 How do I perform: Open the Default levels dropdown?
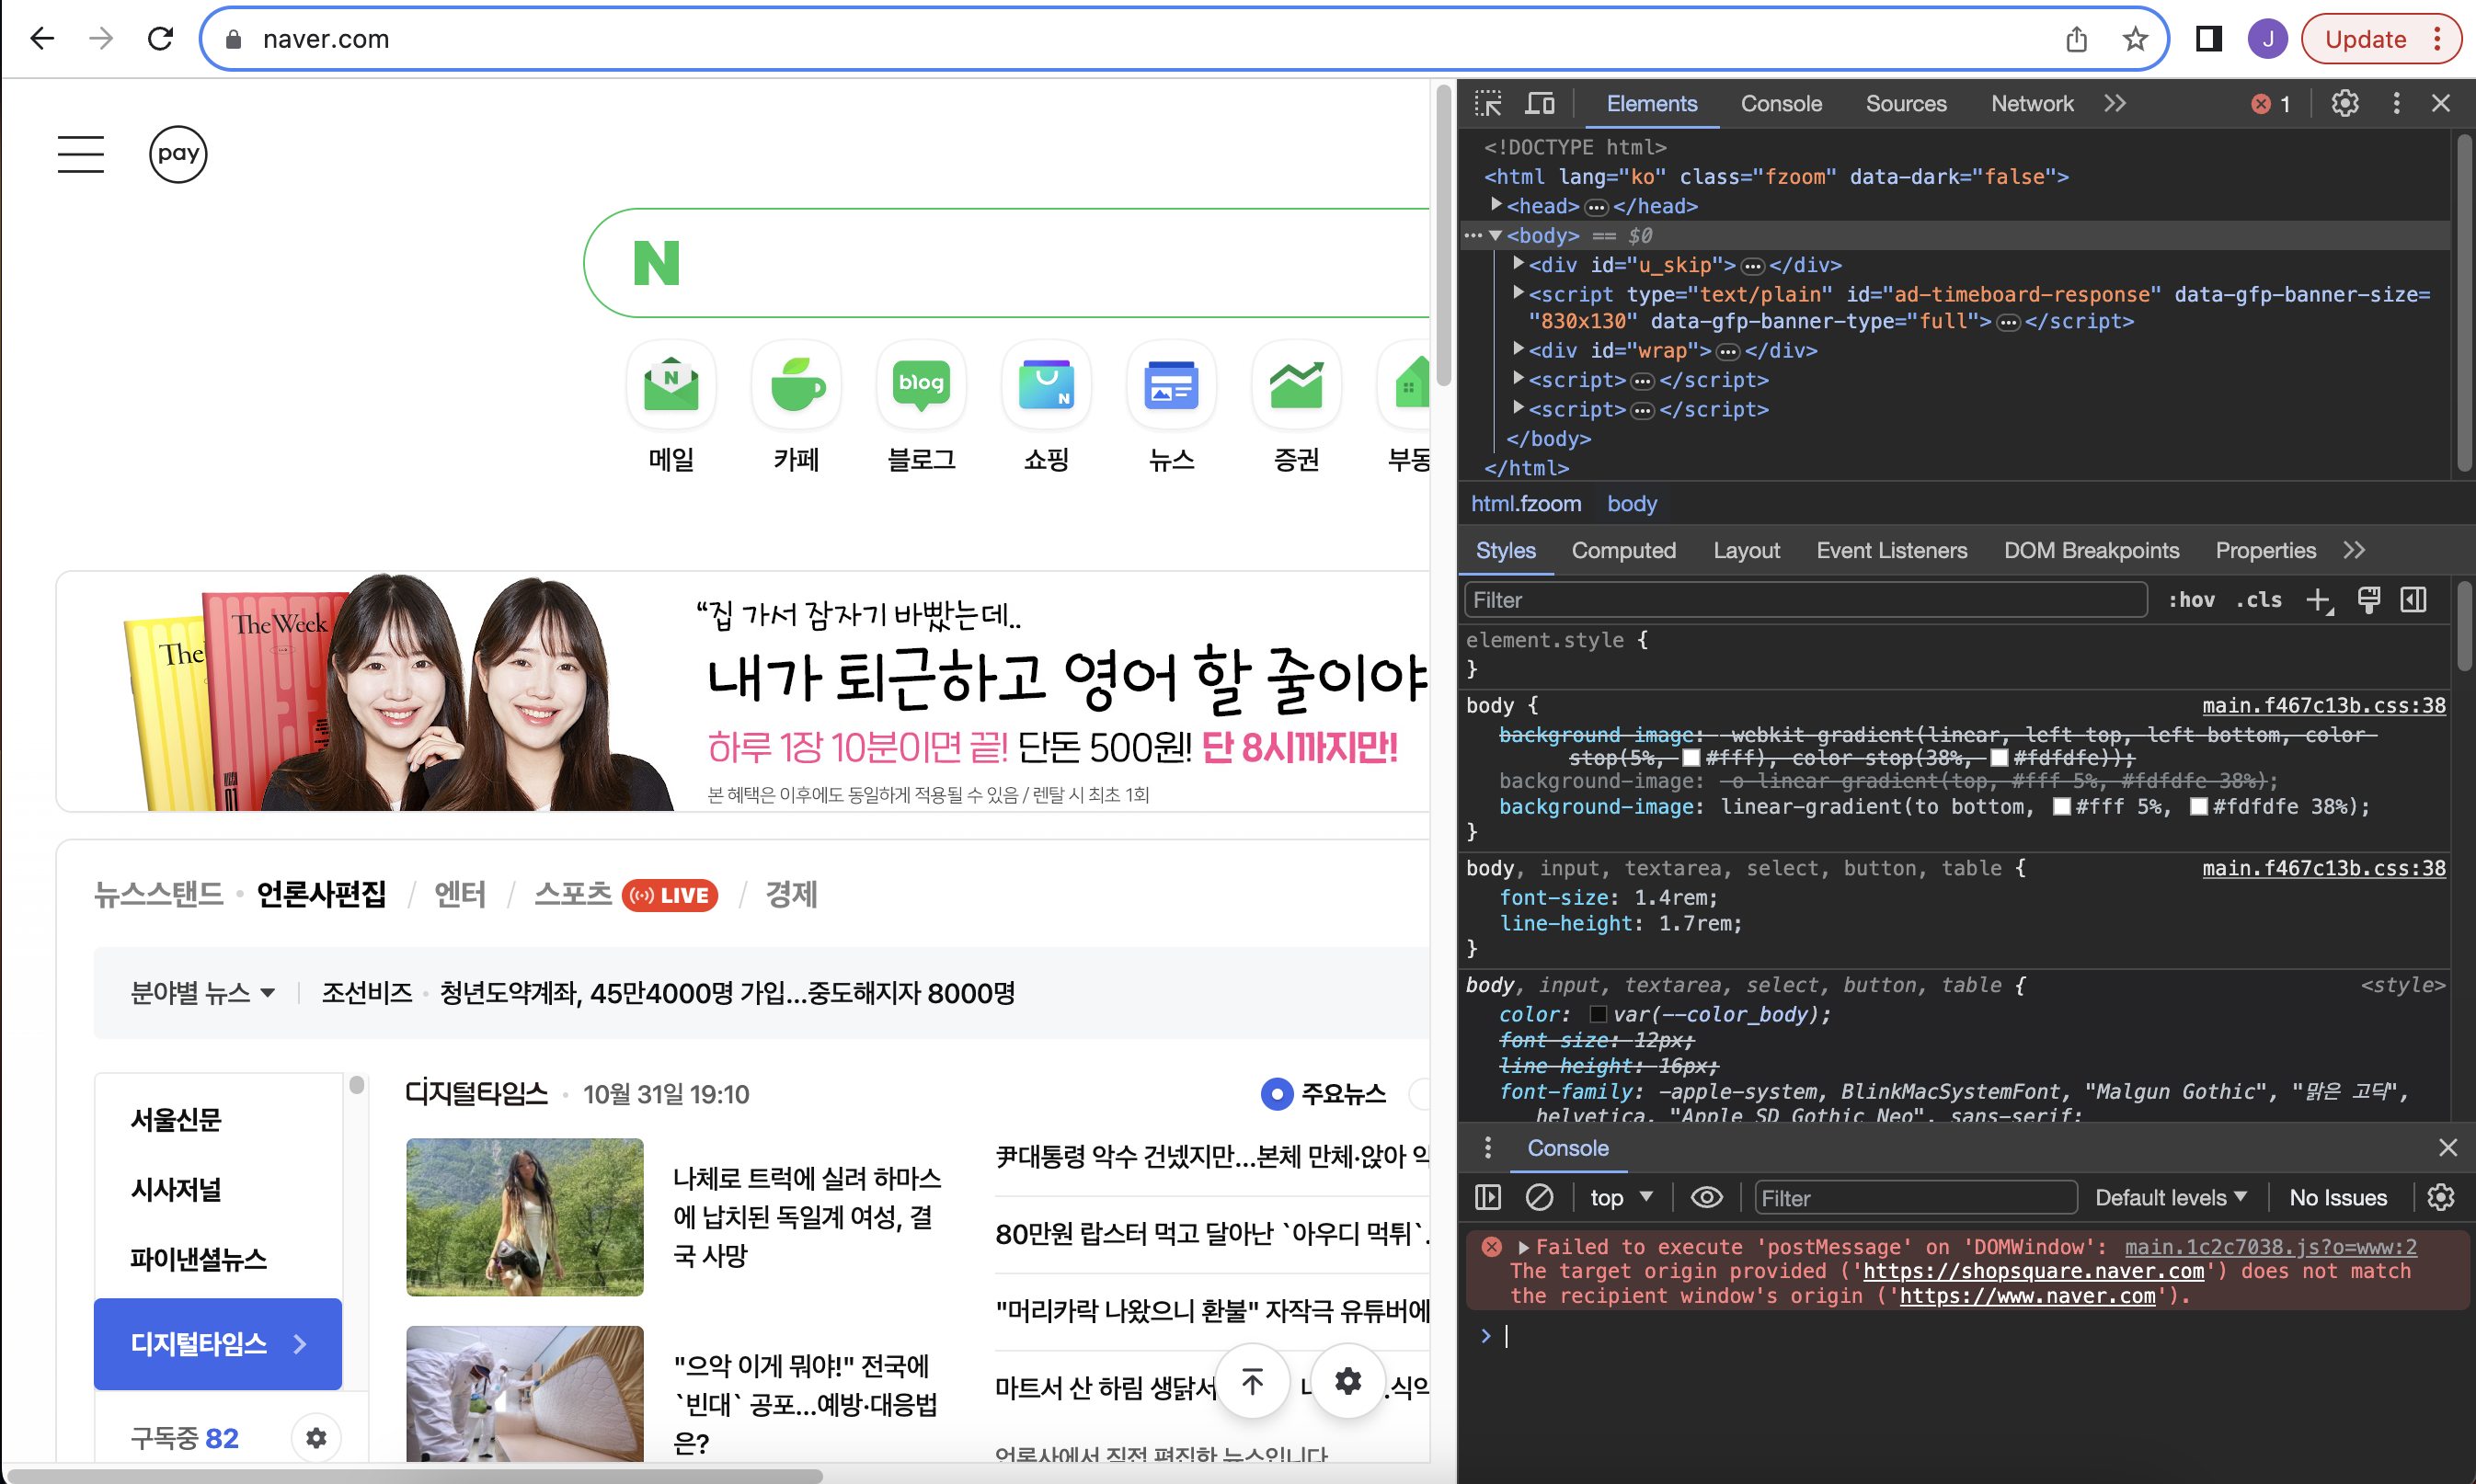point(2170,1197)
